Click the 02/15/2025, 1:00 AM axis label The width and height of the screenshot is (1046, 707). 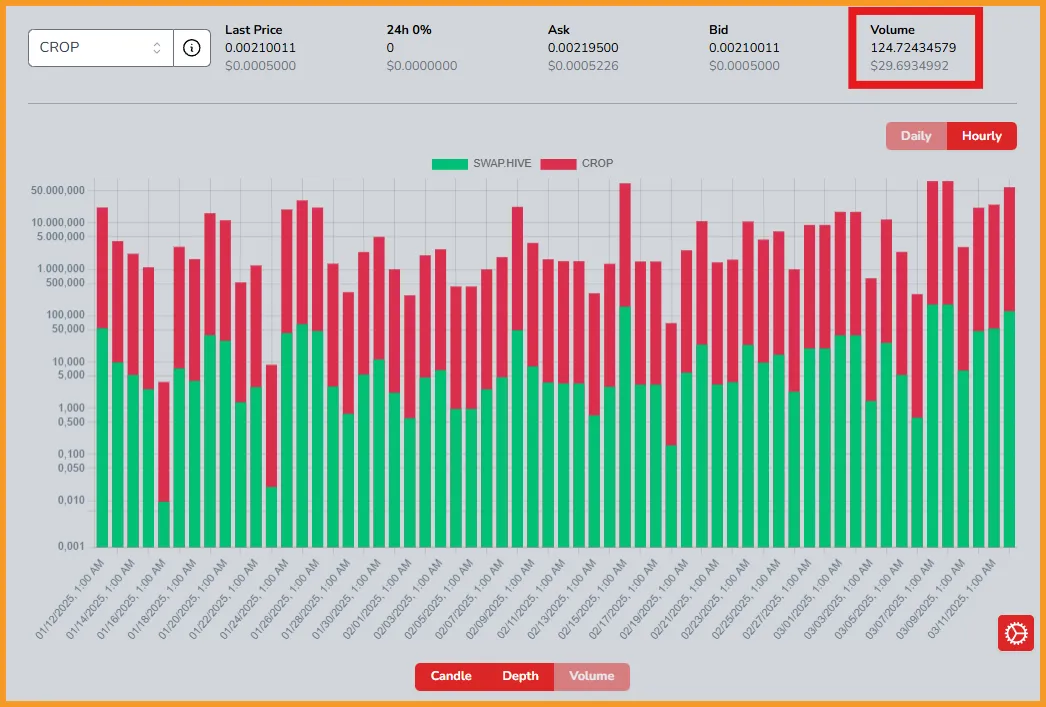tap(594, 599)
